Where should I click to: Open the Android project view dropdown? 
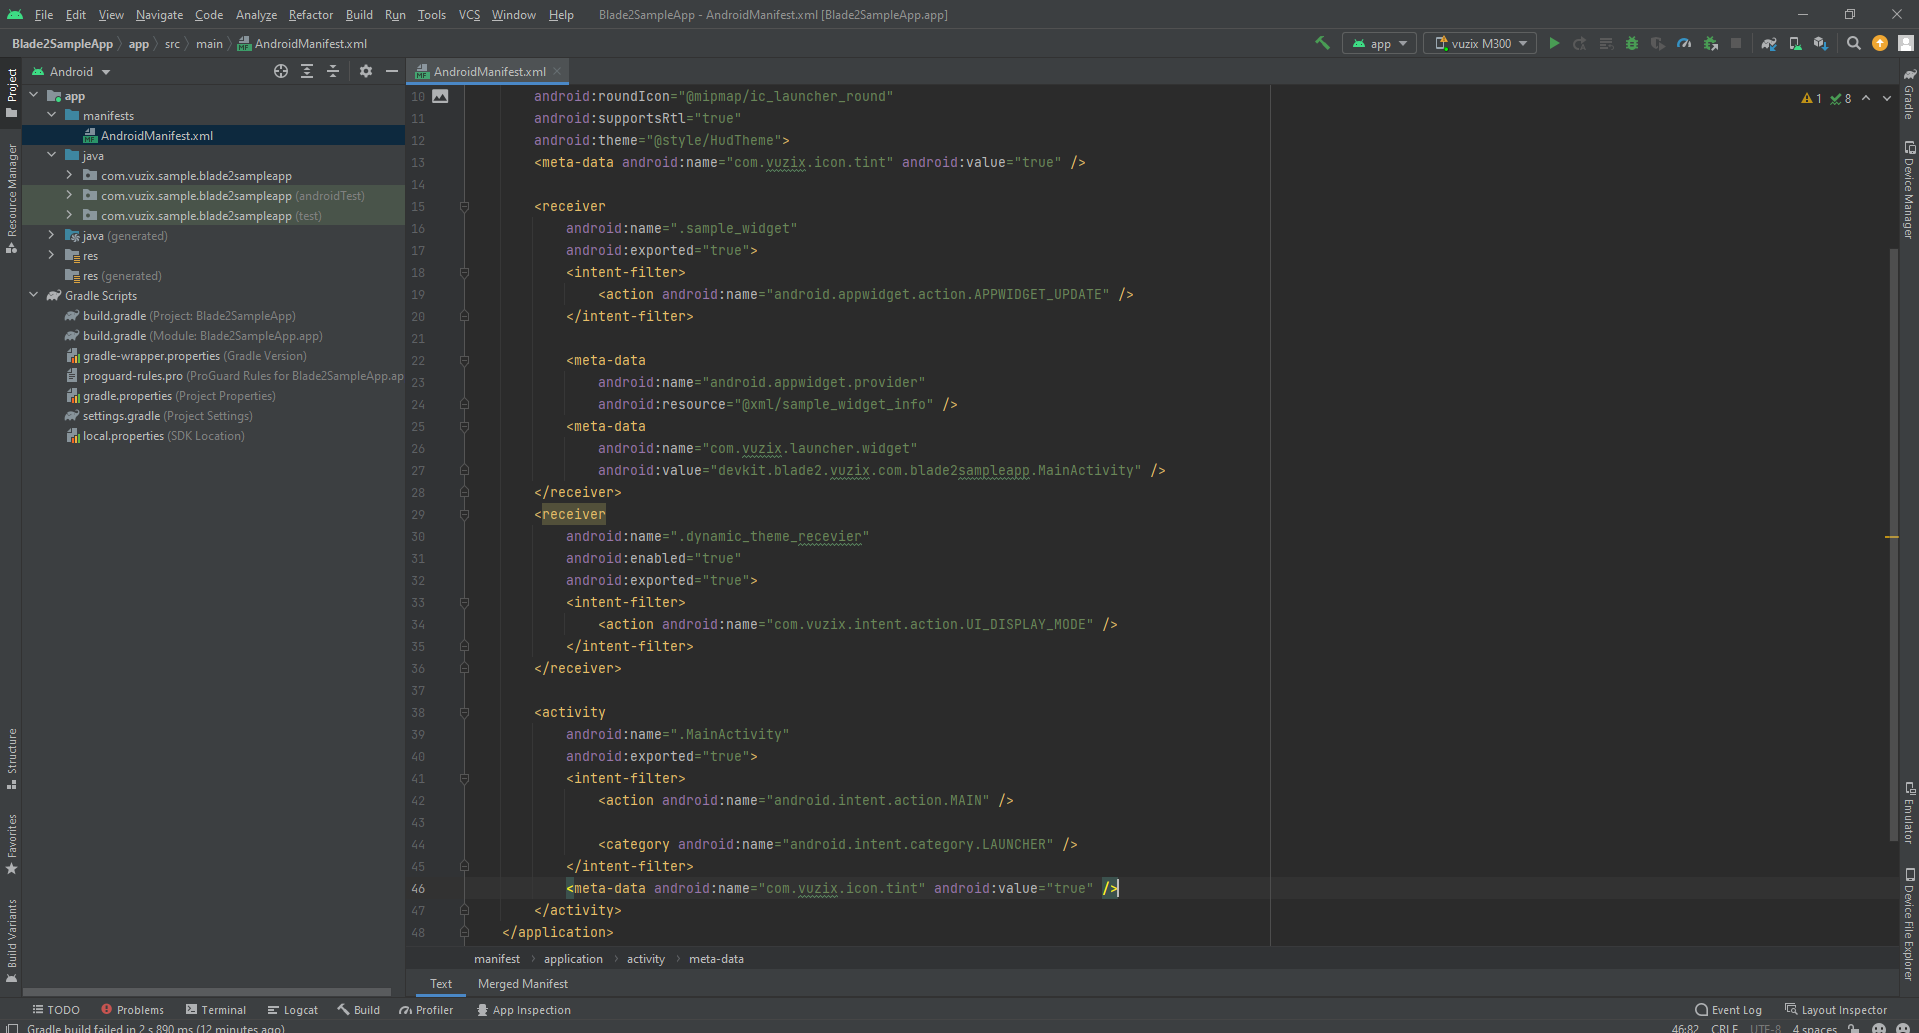coord(71,71)
